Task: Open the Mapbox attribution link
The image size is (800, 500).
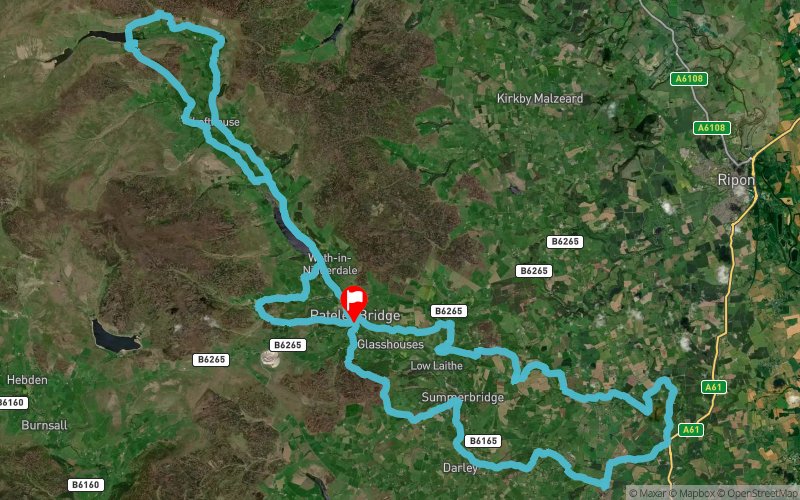Action: [x=692, y=493]
